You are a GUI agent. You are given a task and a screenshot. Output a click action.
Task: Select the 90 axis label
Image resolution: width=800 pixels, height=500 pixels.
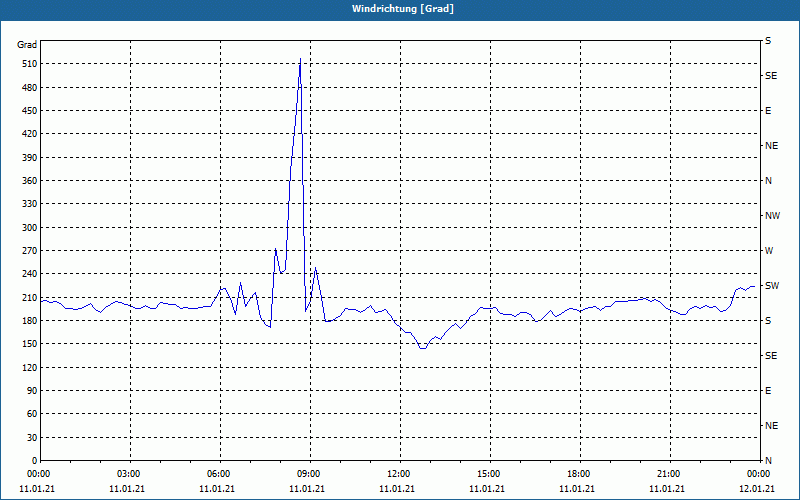(x=32, y=391)
